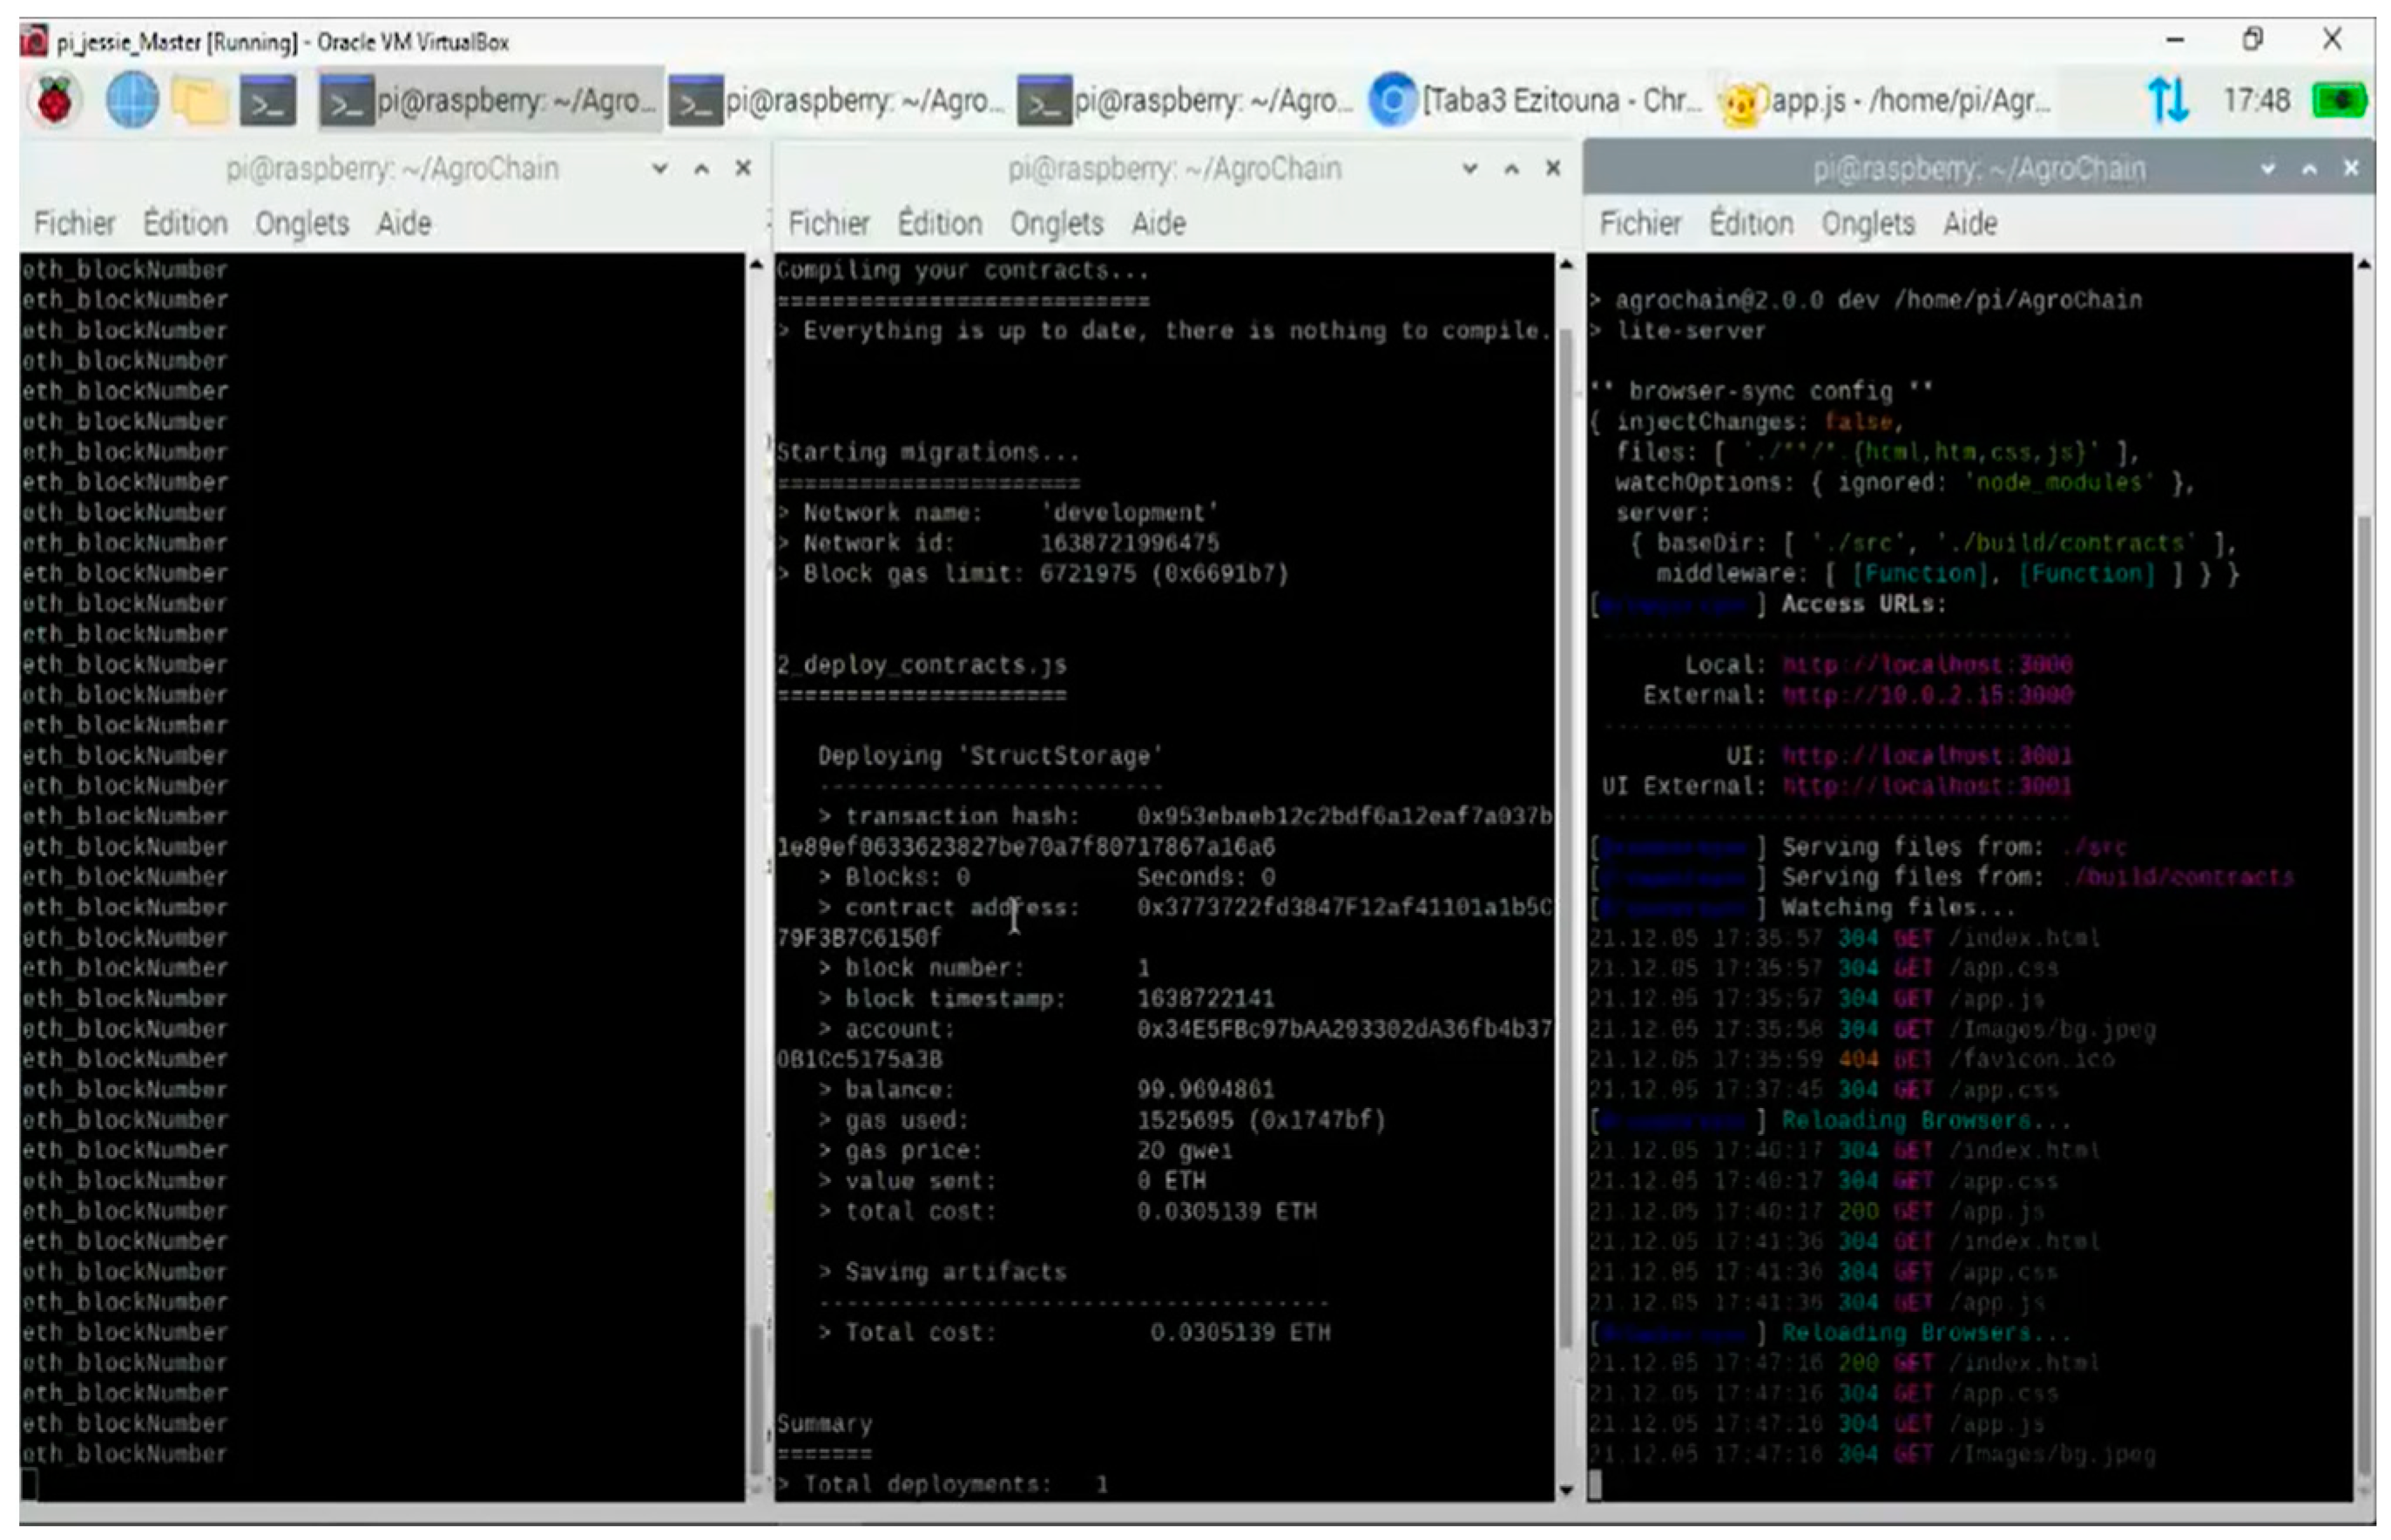The image size is (2391, 1540).
Task: Click the green battery indicator icon
Action: (x=2338, y=101)
